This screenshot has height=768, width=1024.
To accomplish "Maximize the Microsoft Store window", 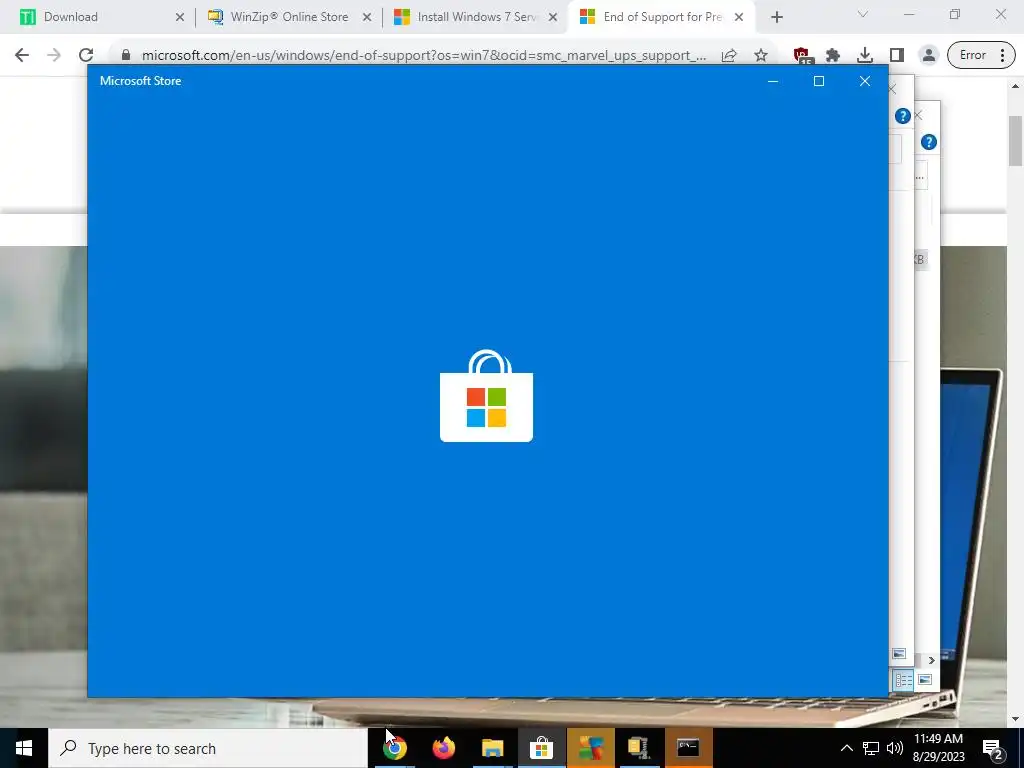I will (818, 81).
